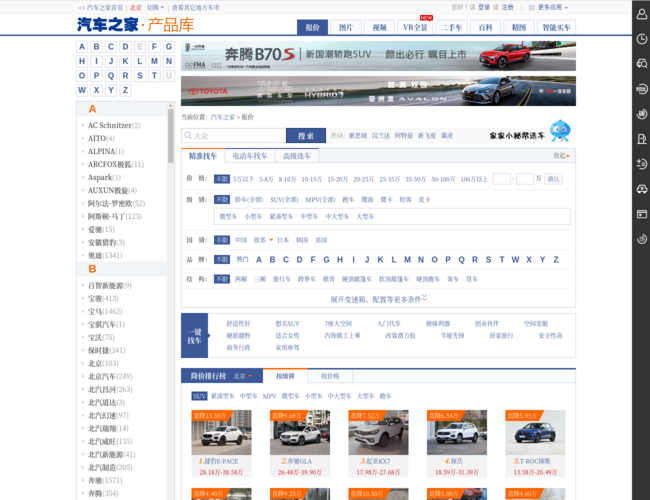Select 不限 for the 品牌 filter
Screen dimensions: 650x500
tap(222, 260)
